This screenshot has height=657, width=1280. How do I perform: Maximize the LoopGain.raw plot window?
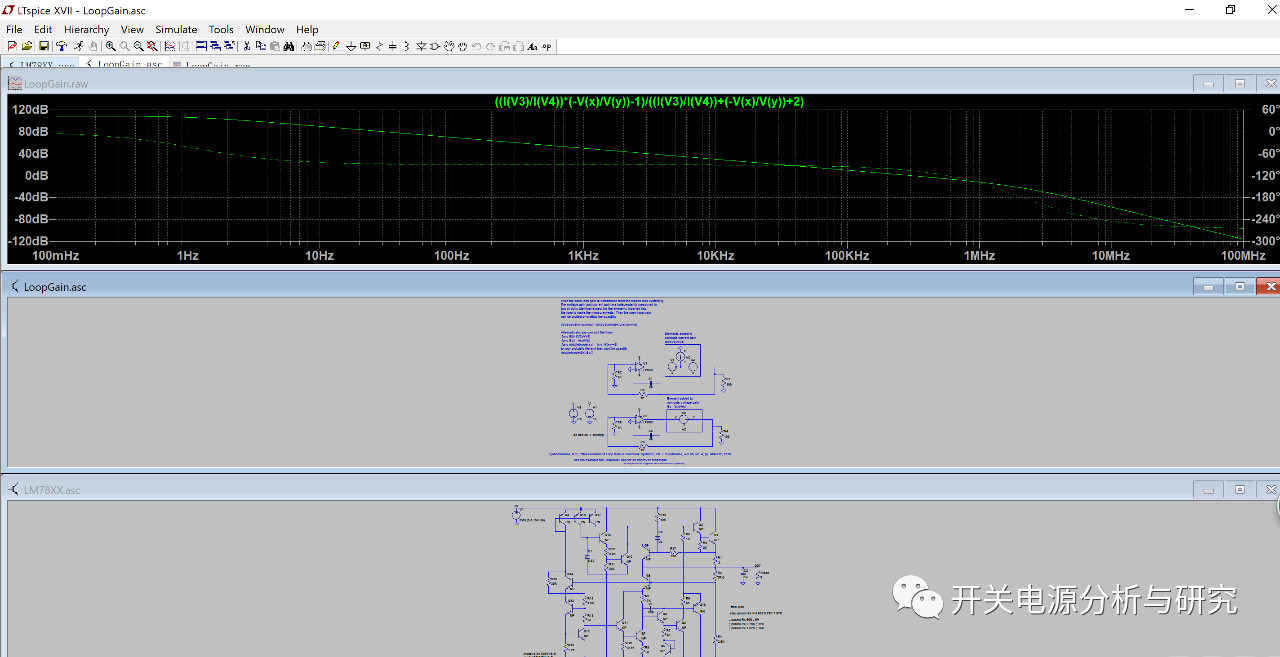pyautogui.click(x=1240, y=84)
